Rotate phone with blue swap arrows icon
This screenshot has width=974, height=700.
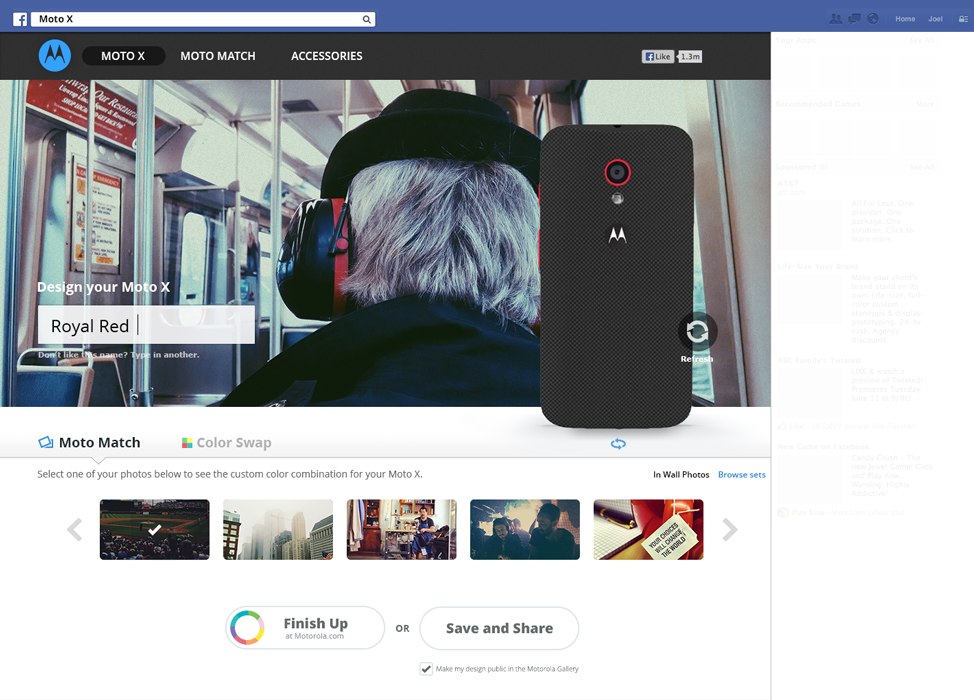point(618,443)
